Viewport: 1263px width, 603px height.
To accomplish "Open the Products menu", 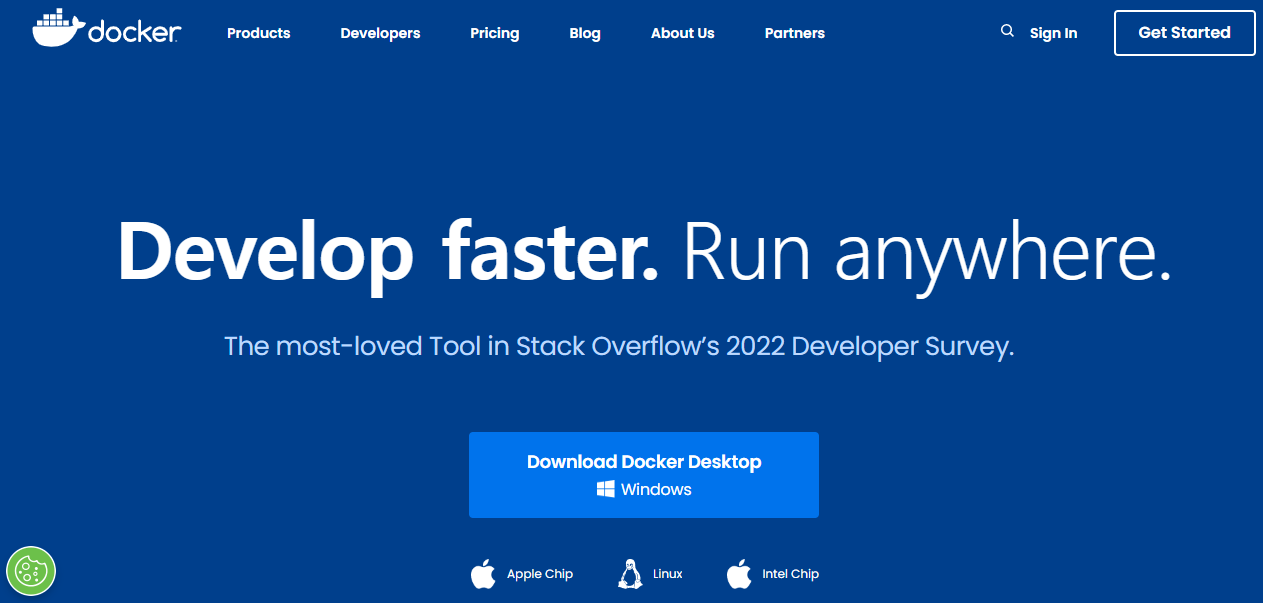I will pos(258,33).
